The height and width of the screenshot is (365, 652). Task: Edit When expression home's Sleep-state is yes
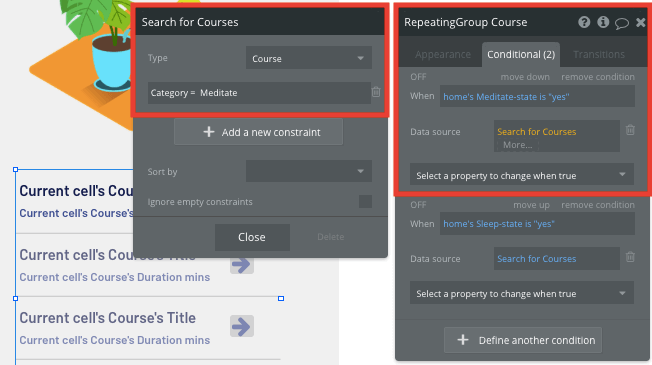click(x=537, y=224)
